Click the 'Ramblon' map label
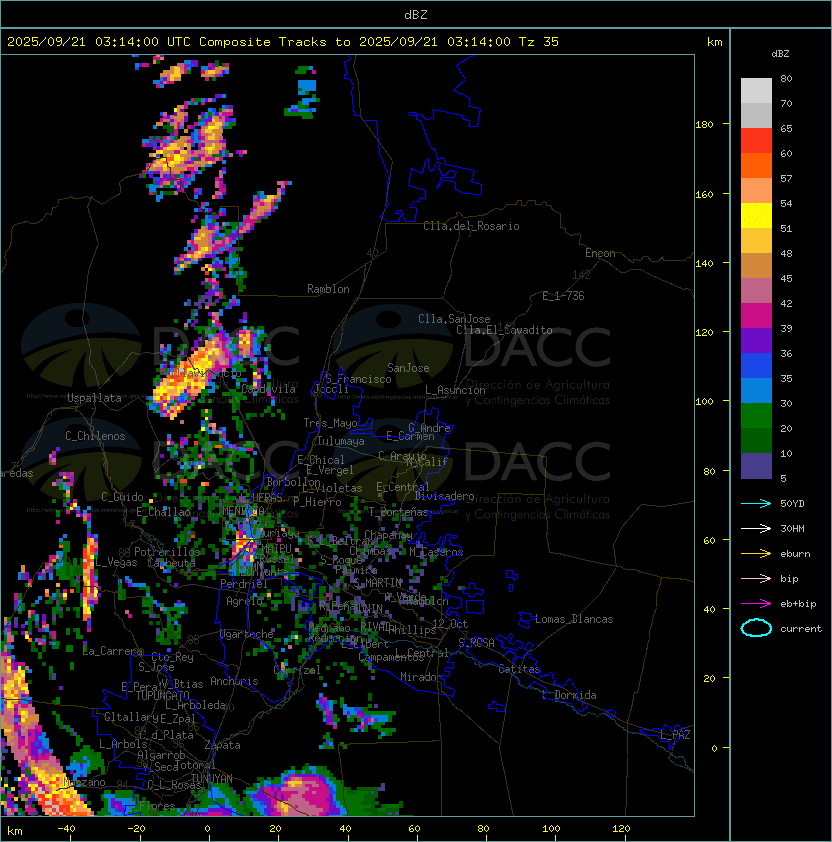Image resolution: width=832 pixels, height=842 pixels. coord(328,289)
